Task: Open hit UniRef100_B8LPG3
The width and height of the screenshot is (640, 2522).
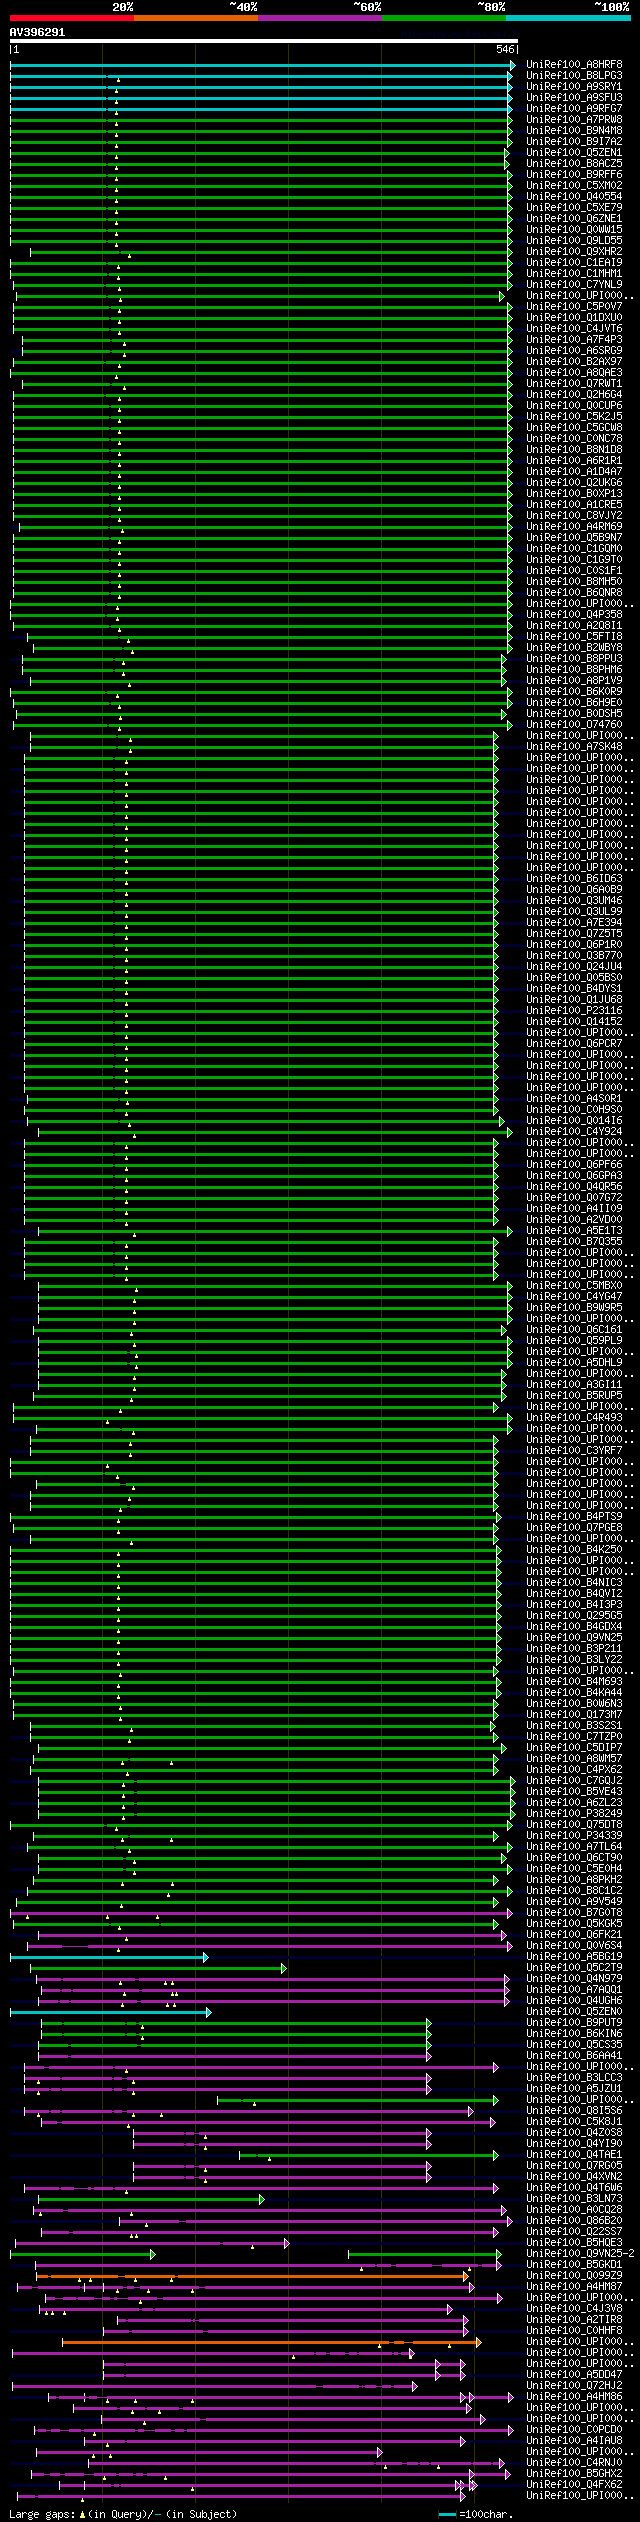Action: (574, 76)
